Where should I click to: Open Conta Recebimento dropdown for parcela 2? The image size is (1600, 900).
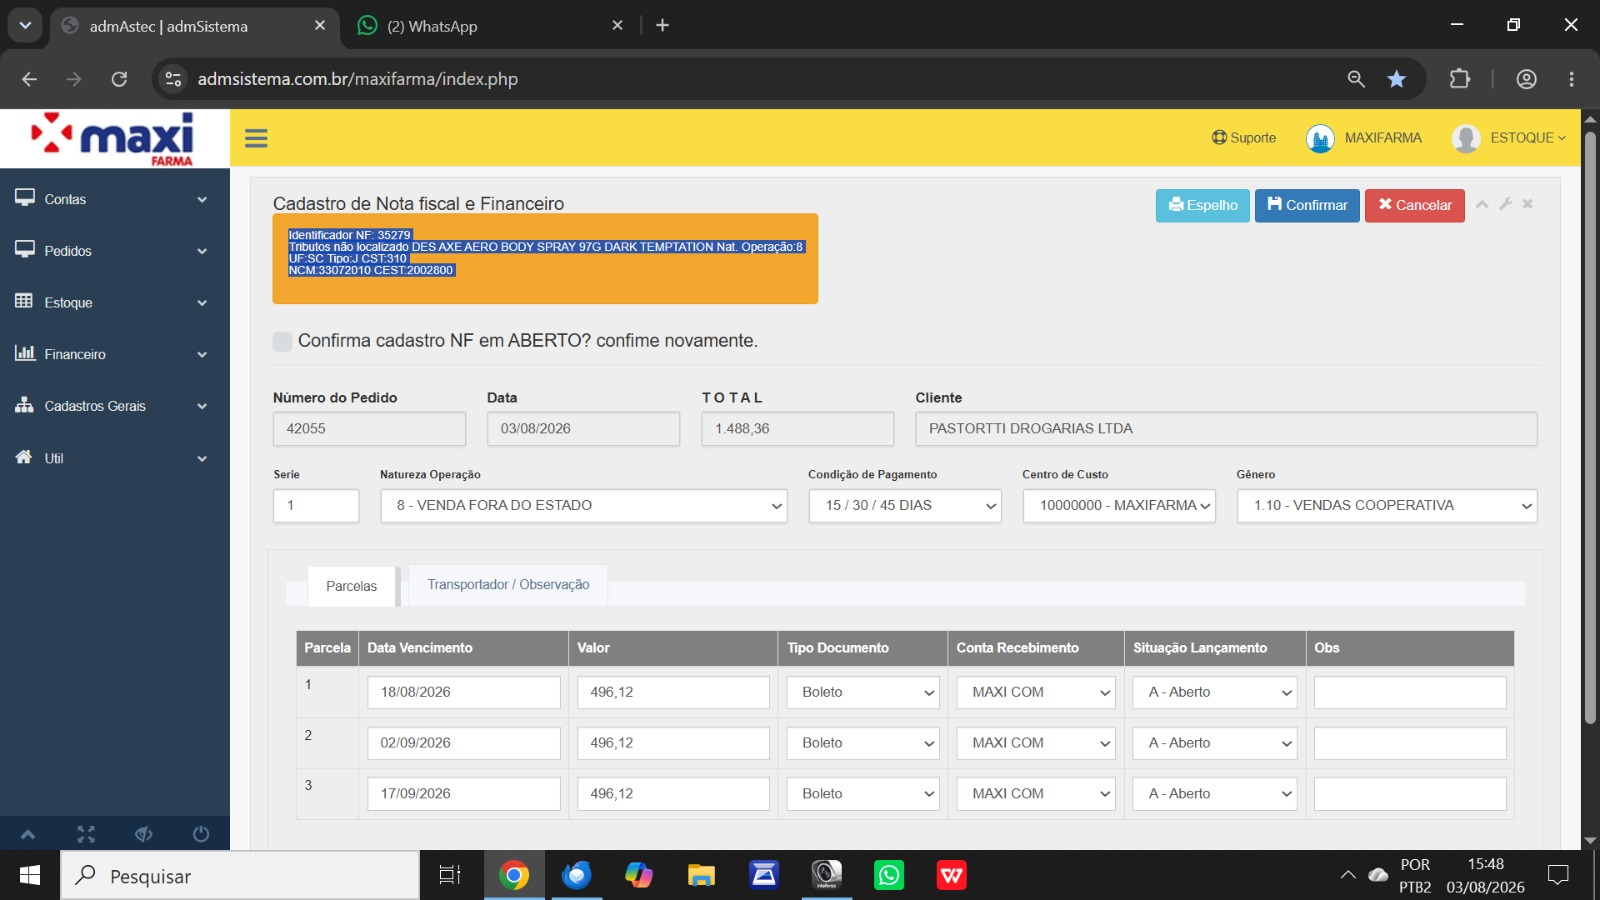click(1036, 743)
